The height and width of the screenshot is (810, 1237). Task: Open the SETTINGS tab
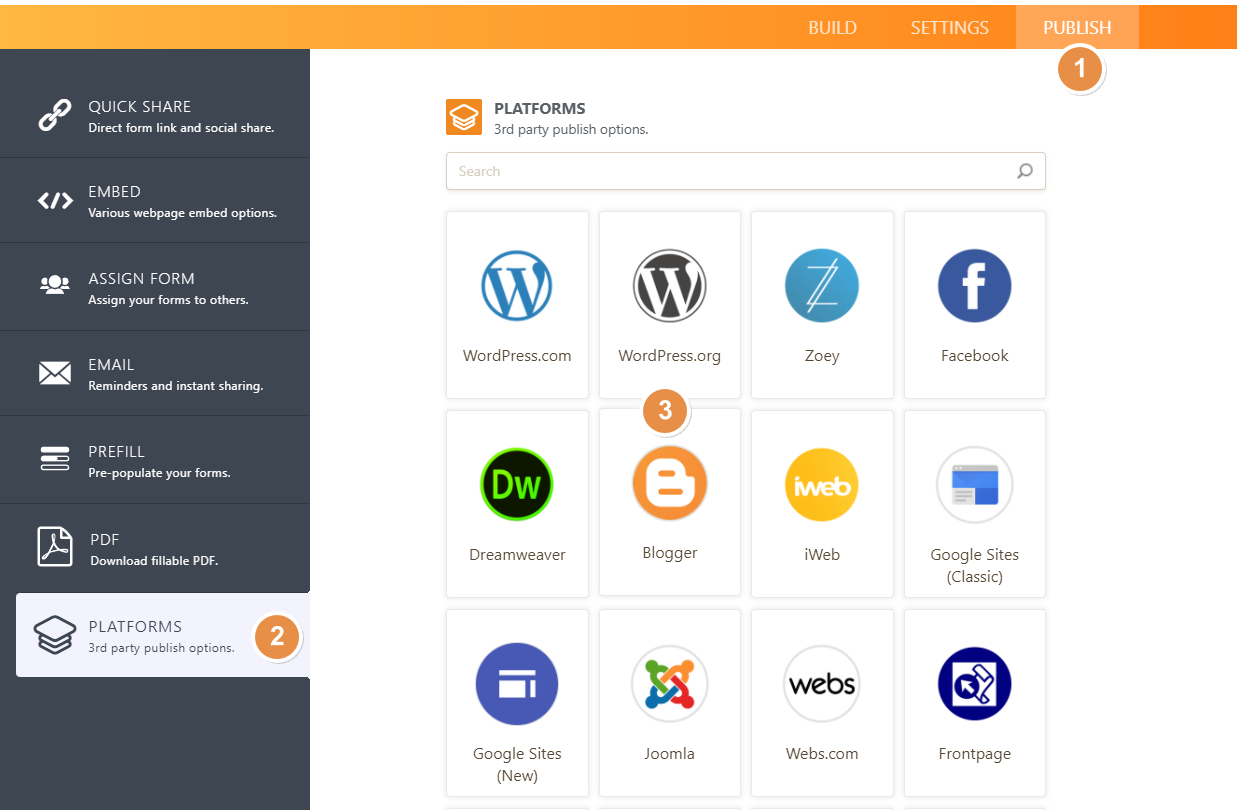point(949,27)
